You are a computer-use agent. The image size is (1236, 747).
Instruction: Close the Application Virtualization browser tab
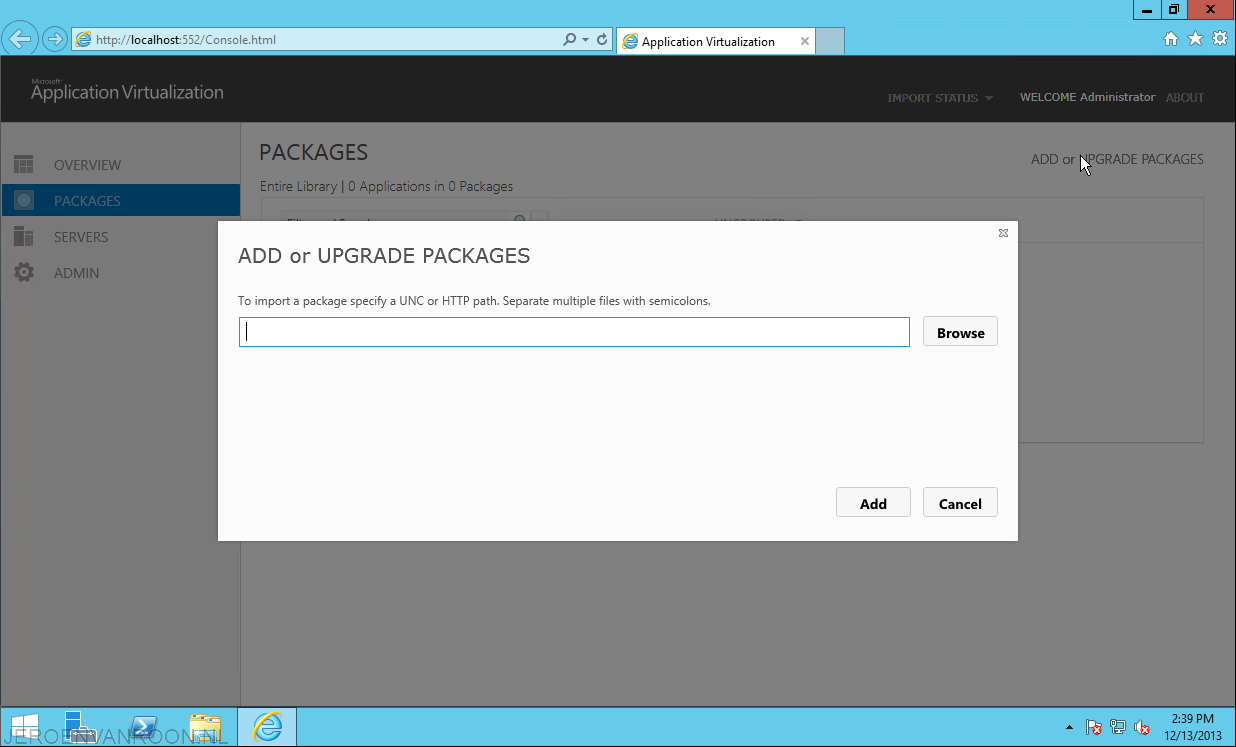(x=805, y=41)
